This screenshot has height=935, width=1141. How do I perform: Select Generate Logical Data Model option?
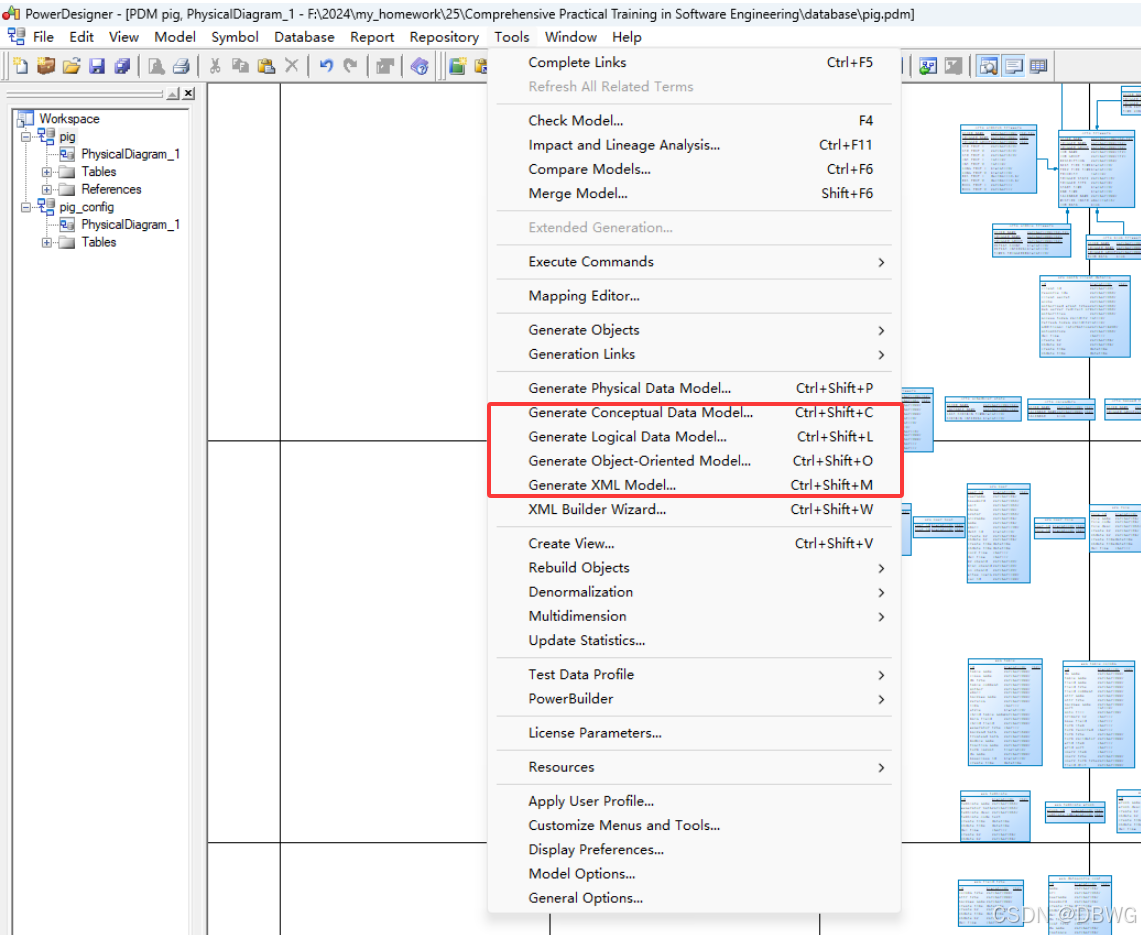tap(693, 437)
